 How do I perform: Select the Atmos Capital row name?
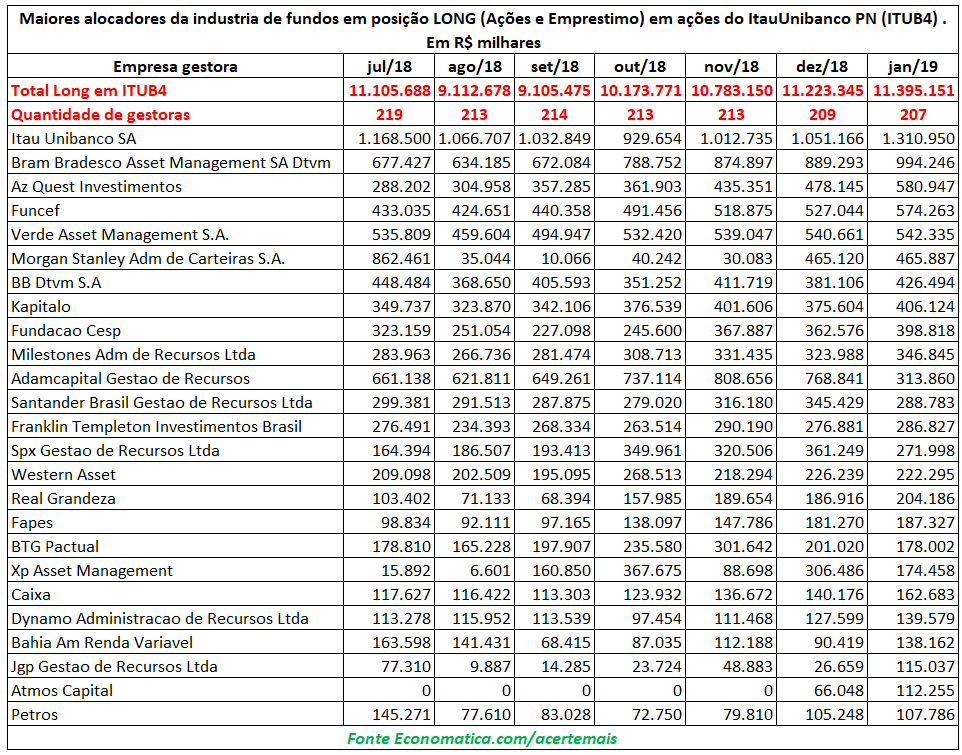pyautogui.click(x=62, y=691)
